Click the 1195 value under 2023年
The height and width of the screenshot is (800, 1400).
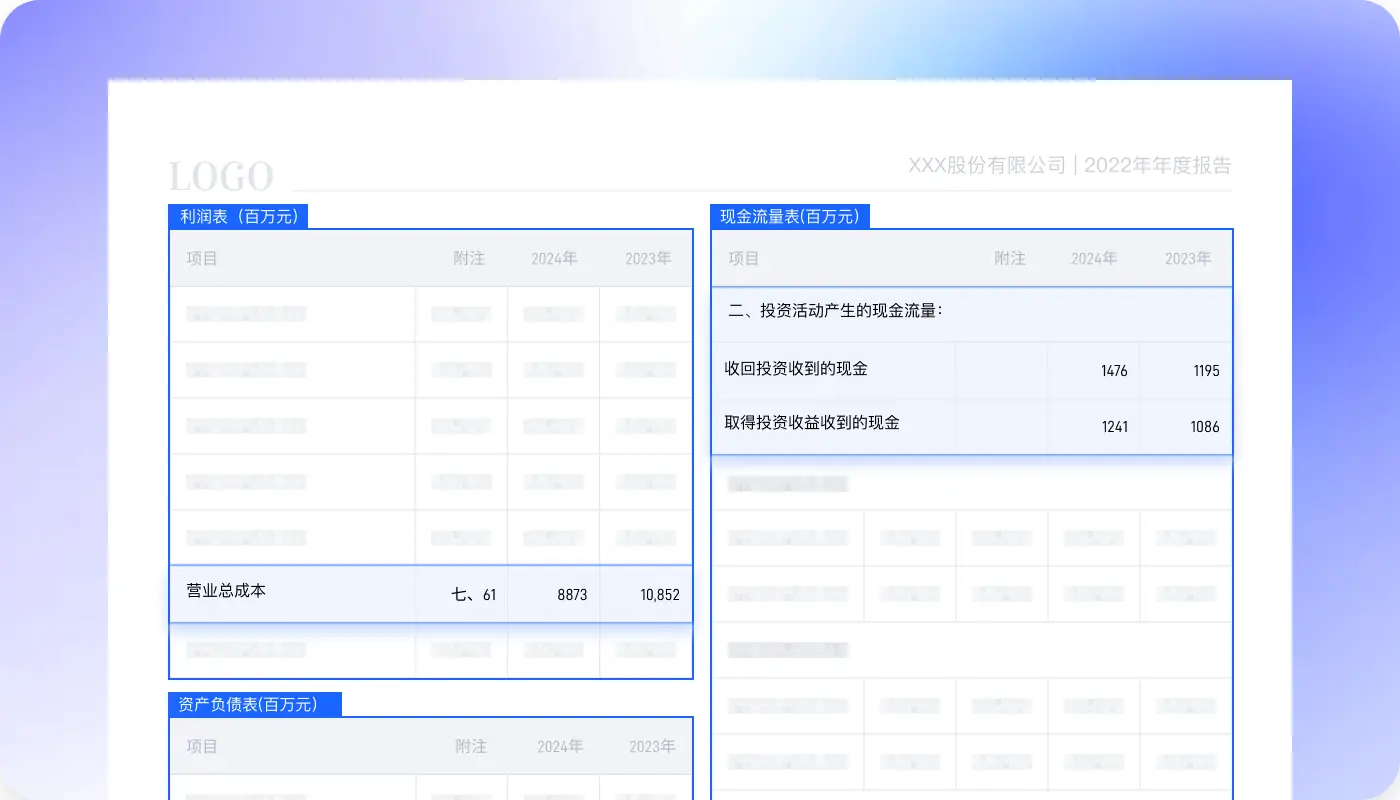pos(1207,370)
